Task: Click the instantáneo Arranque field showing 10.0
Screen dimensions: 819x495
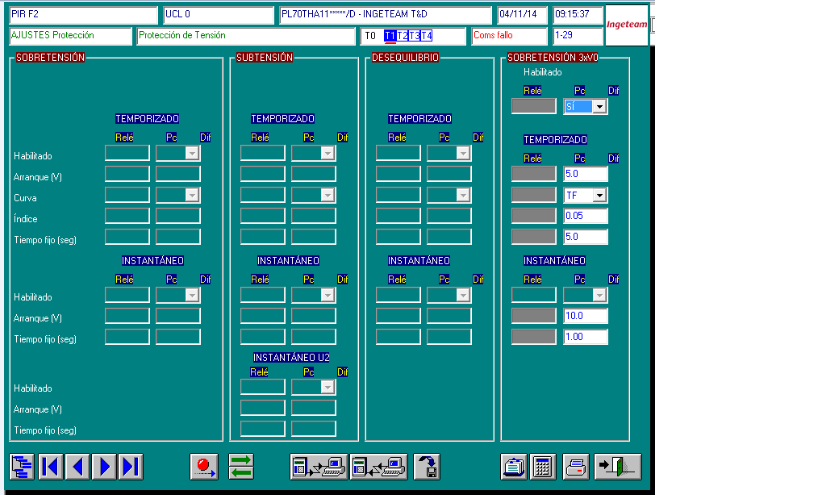Action: tap(585, 316)
